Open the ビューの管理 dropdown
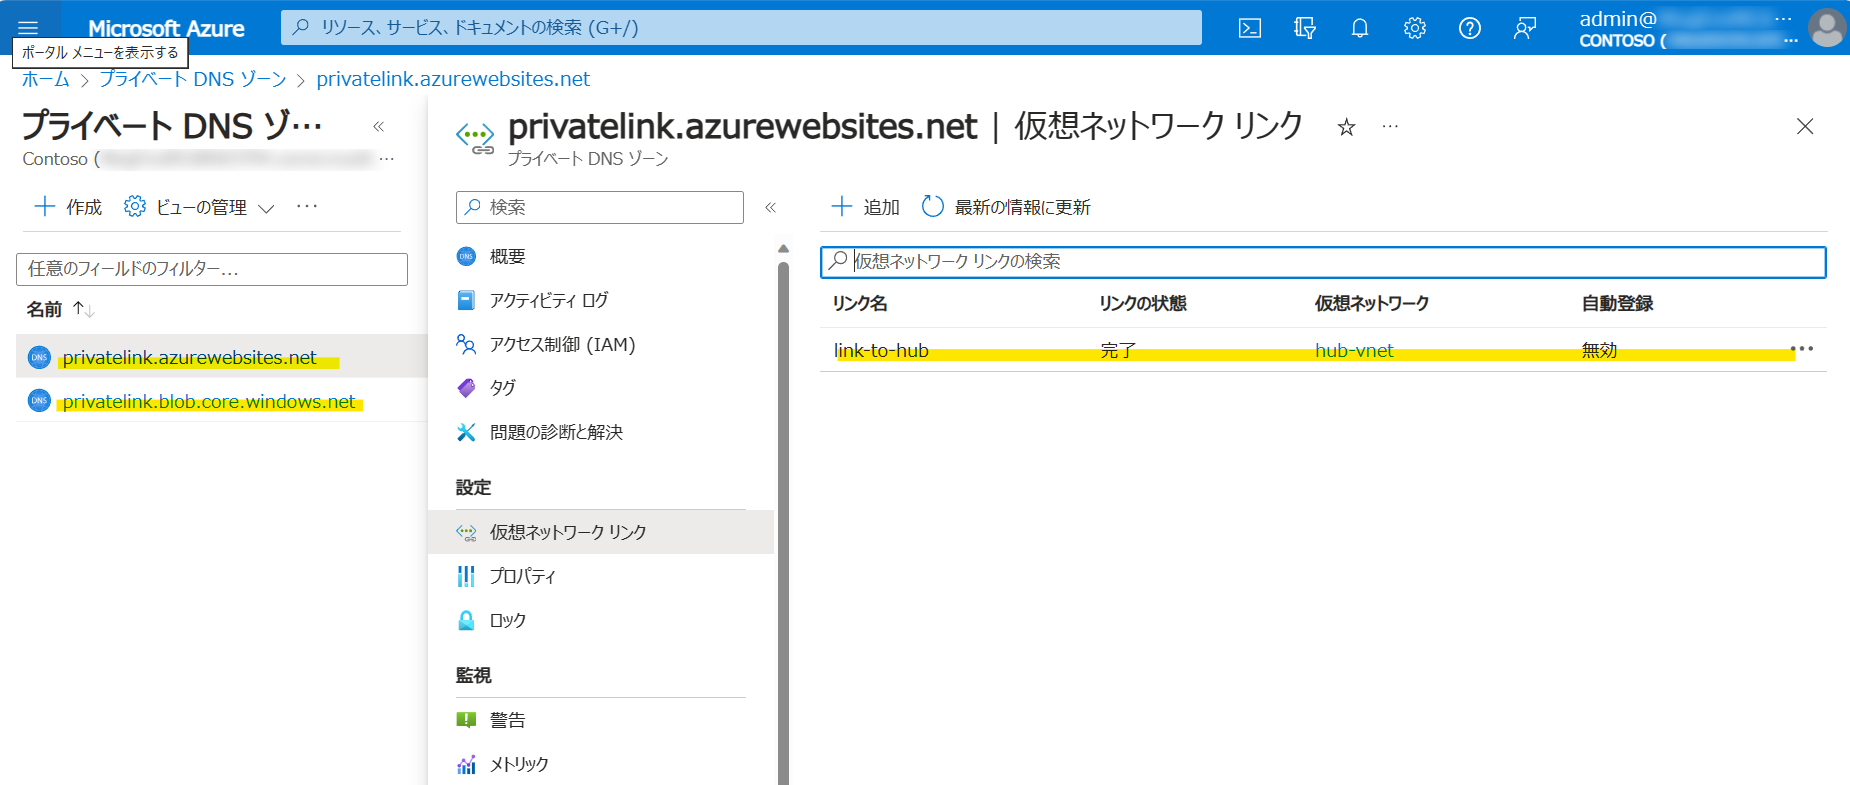1850x785 pixels. tap(199, 207)
